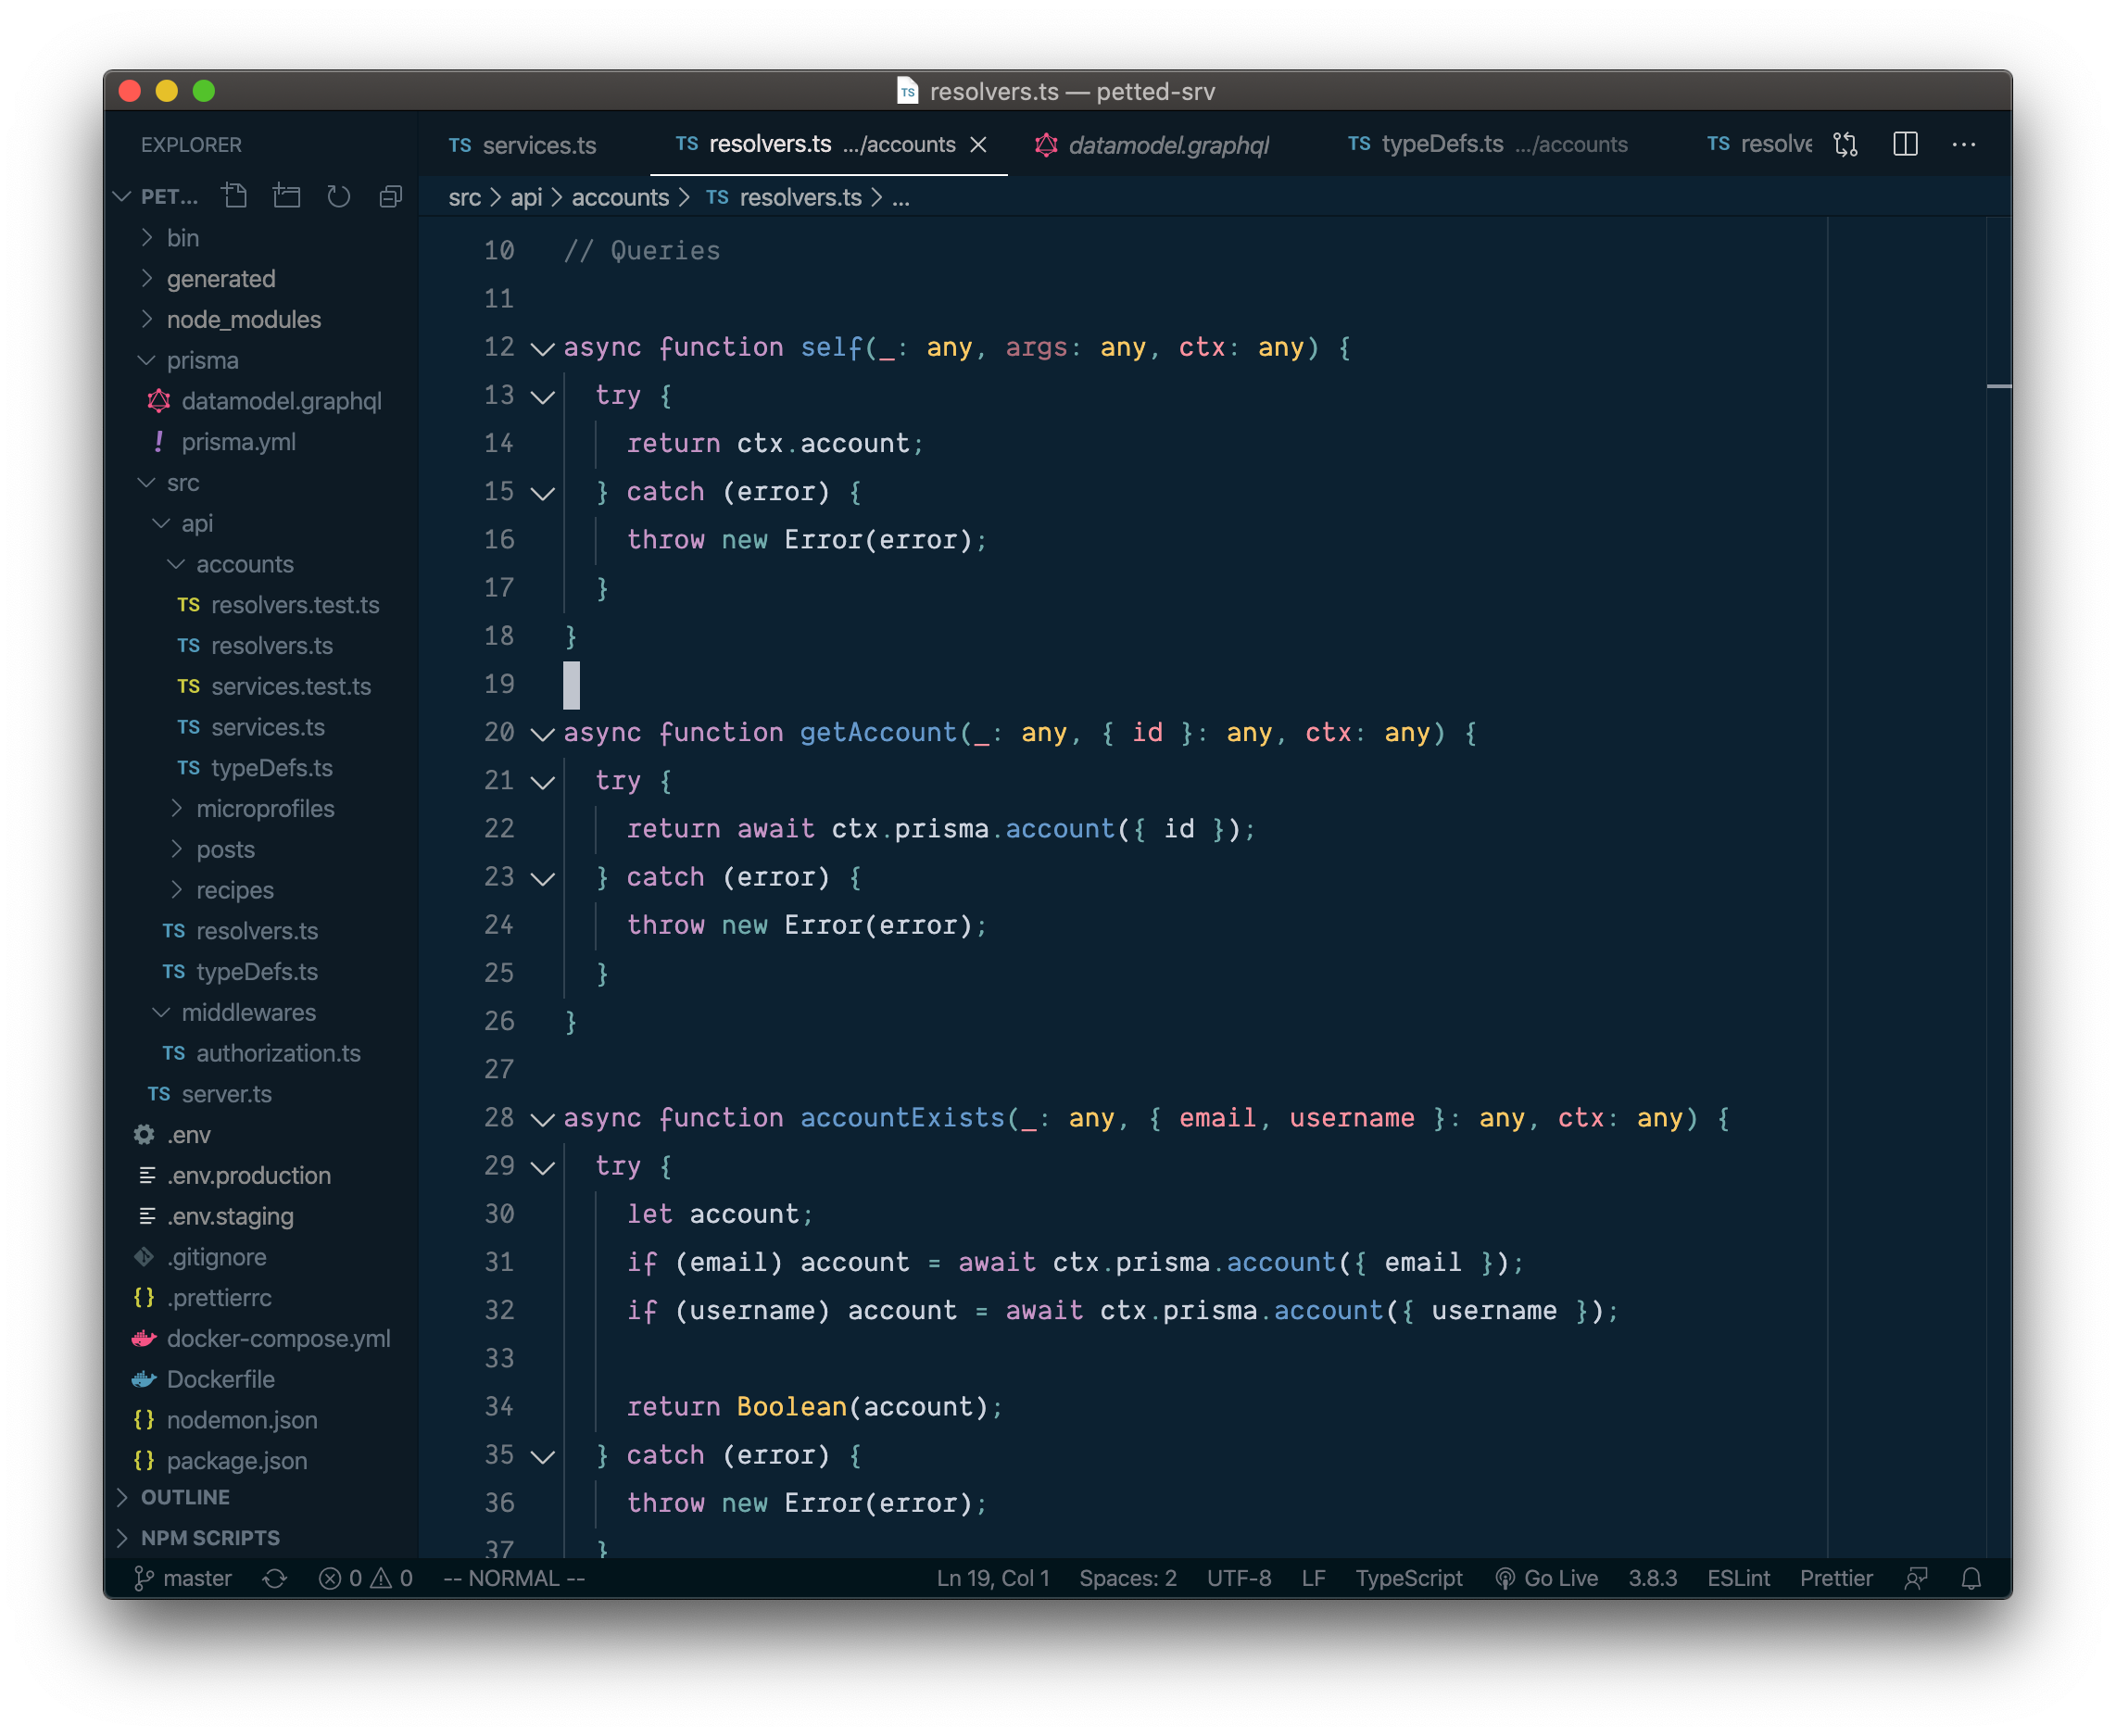Click the sync changes icon in status bar

coord(275,1578)
